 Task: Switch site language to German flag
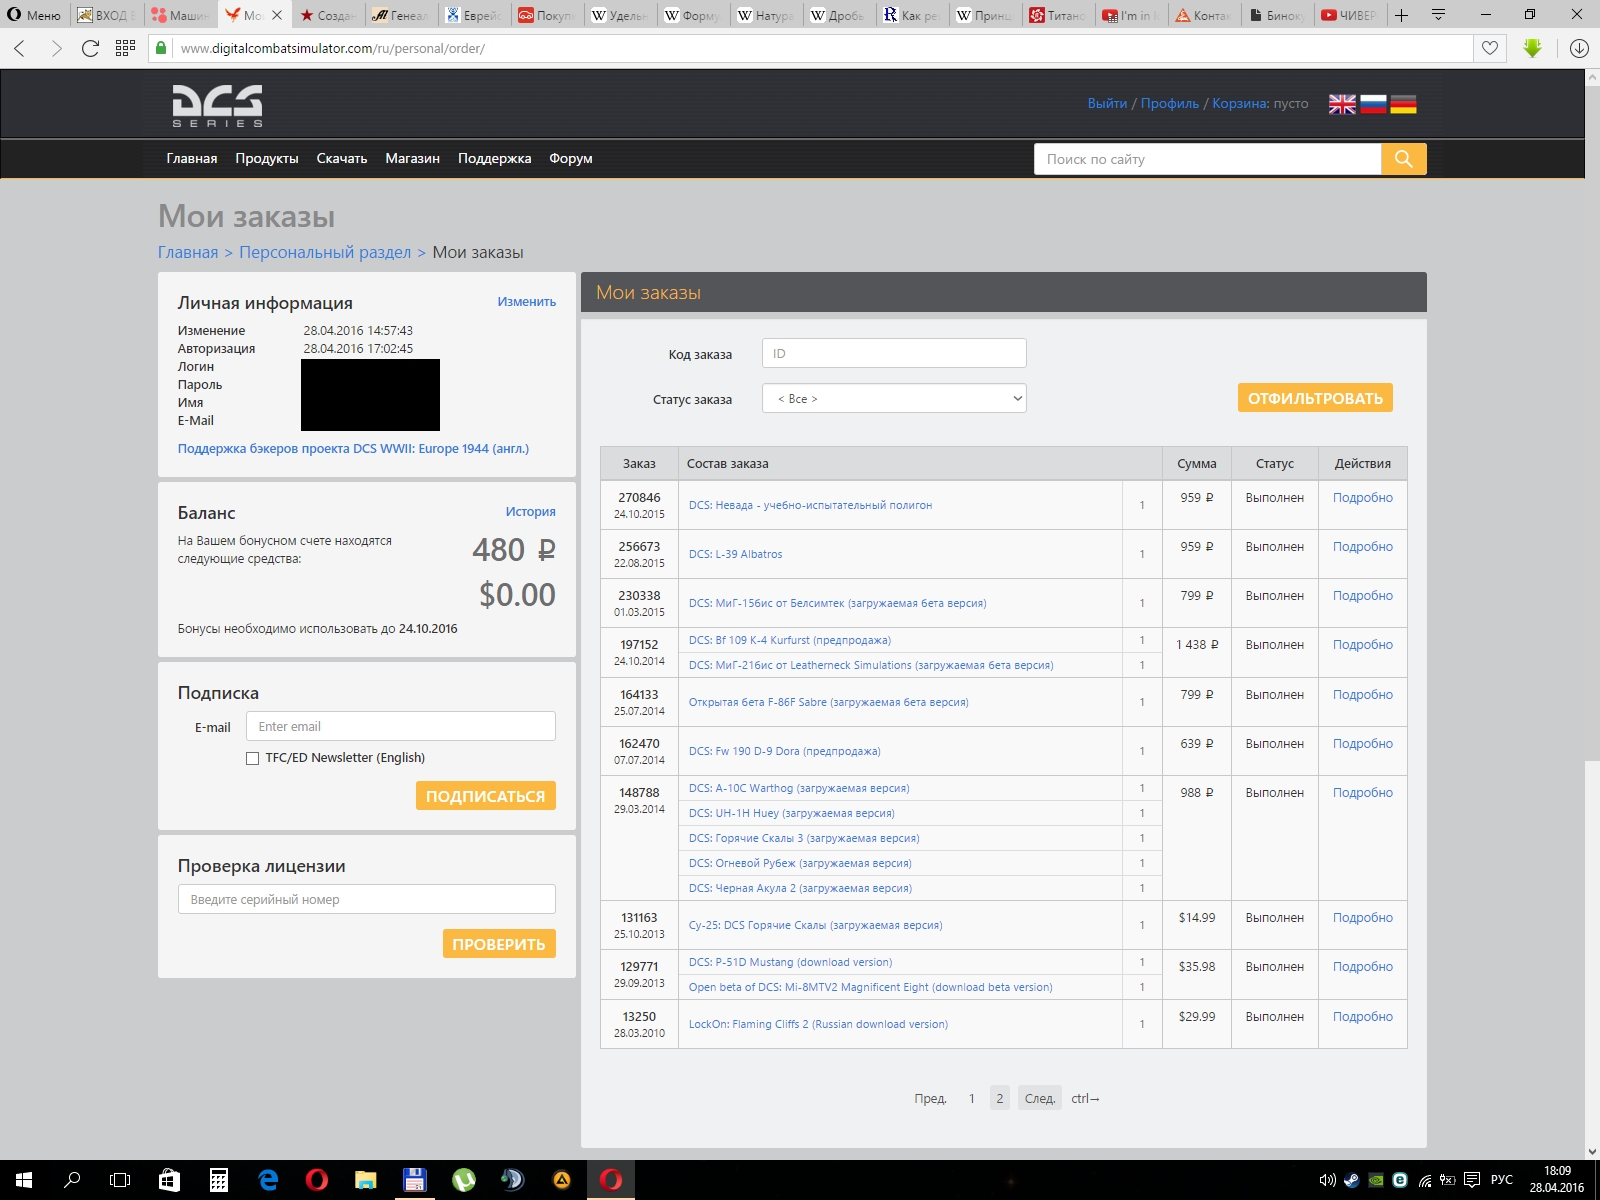point(1403,104)
